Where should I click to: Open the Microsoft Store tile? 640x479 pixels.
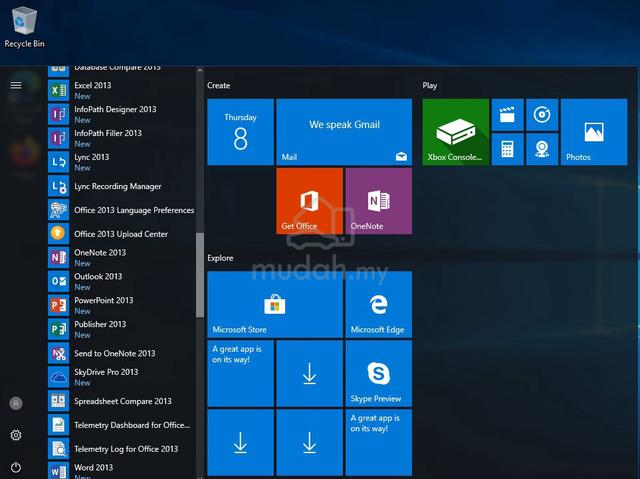pos(275,304)
